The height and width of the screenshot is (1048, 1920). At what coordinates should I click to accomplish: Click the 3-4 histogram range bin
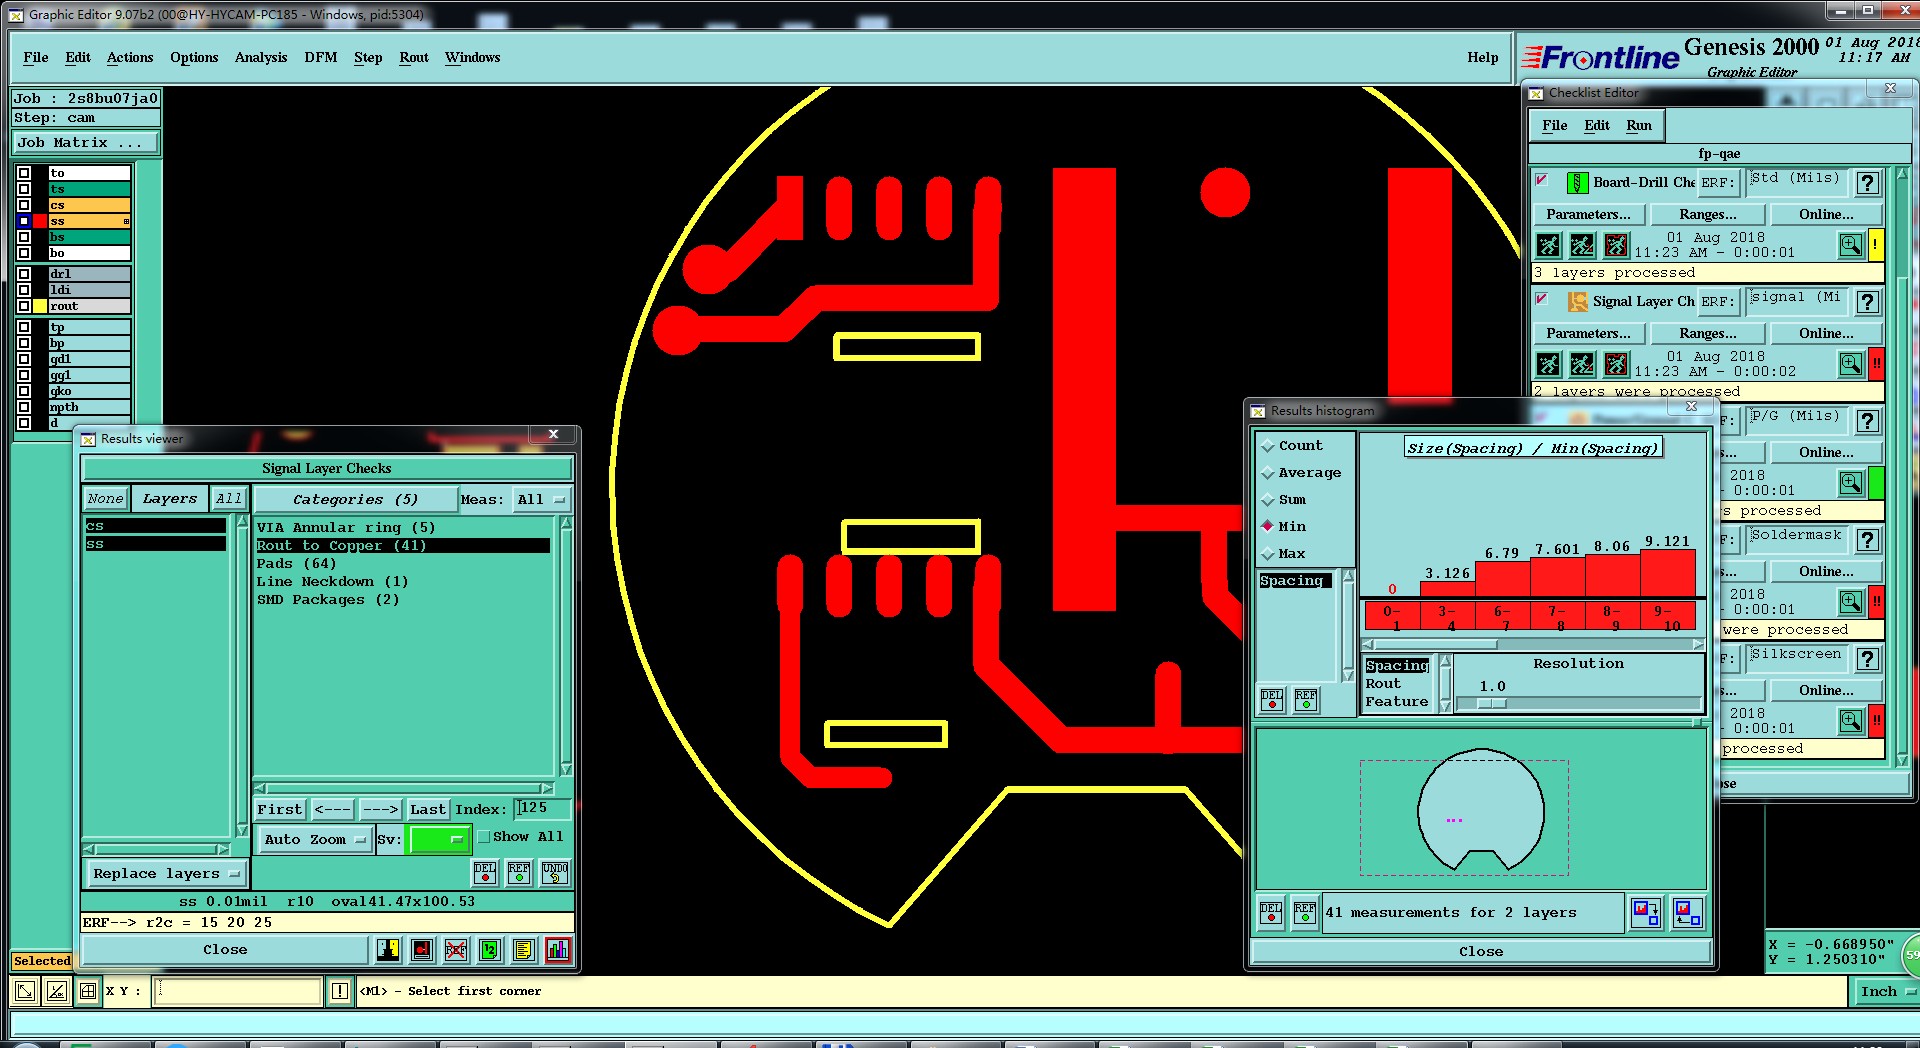[x=1446, y=617]
